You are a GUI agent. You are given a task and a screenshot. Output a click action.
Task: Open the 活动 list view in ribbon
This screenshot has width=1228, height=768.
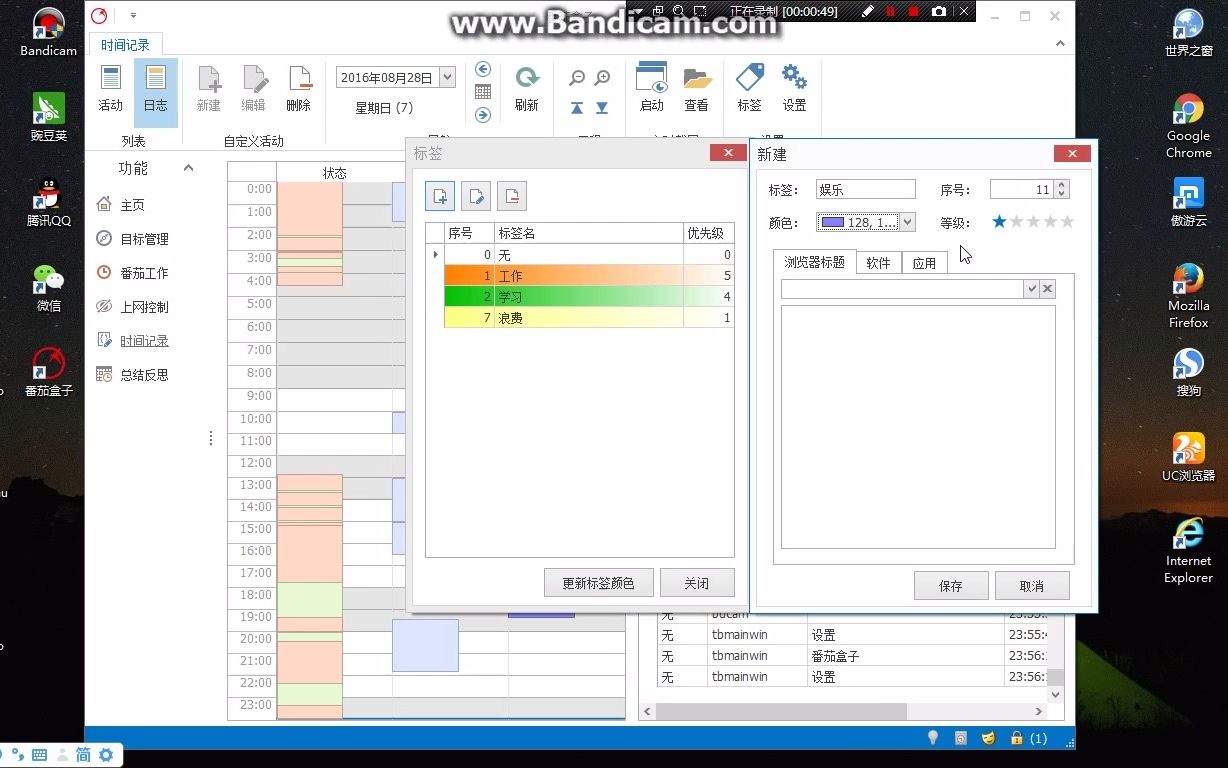110,89
